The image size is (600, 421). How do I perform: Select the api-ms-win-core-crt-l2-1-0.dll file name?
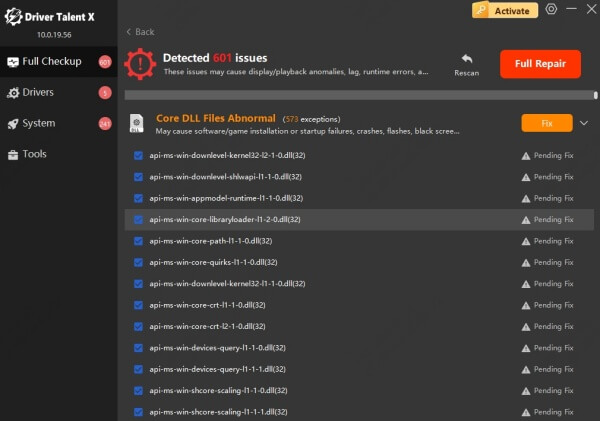click(x=207, y=326)
